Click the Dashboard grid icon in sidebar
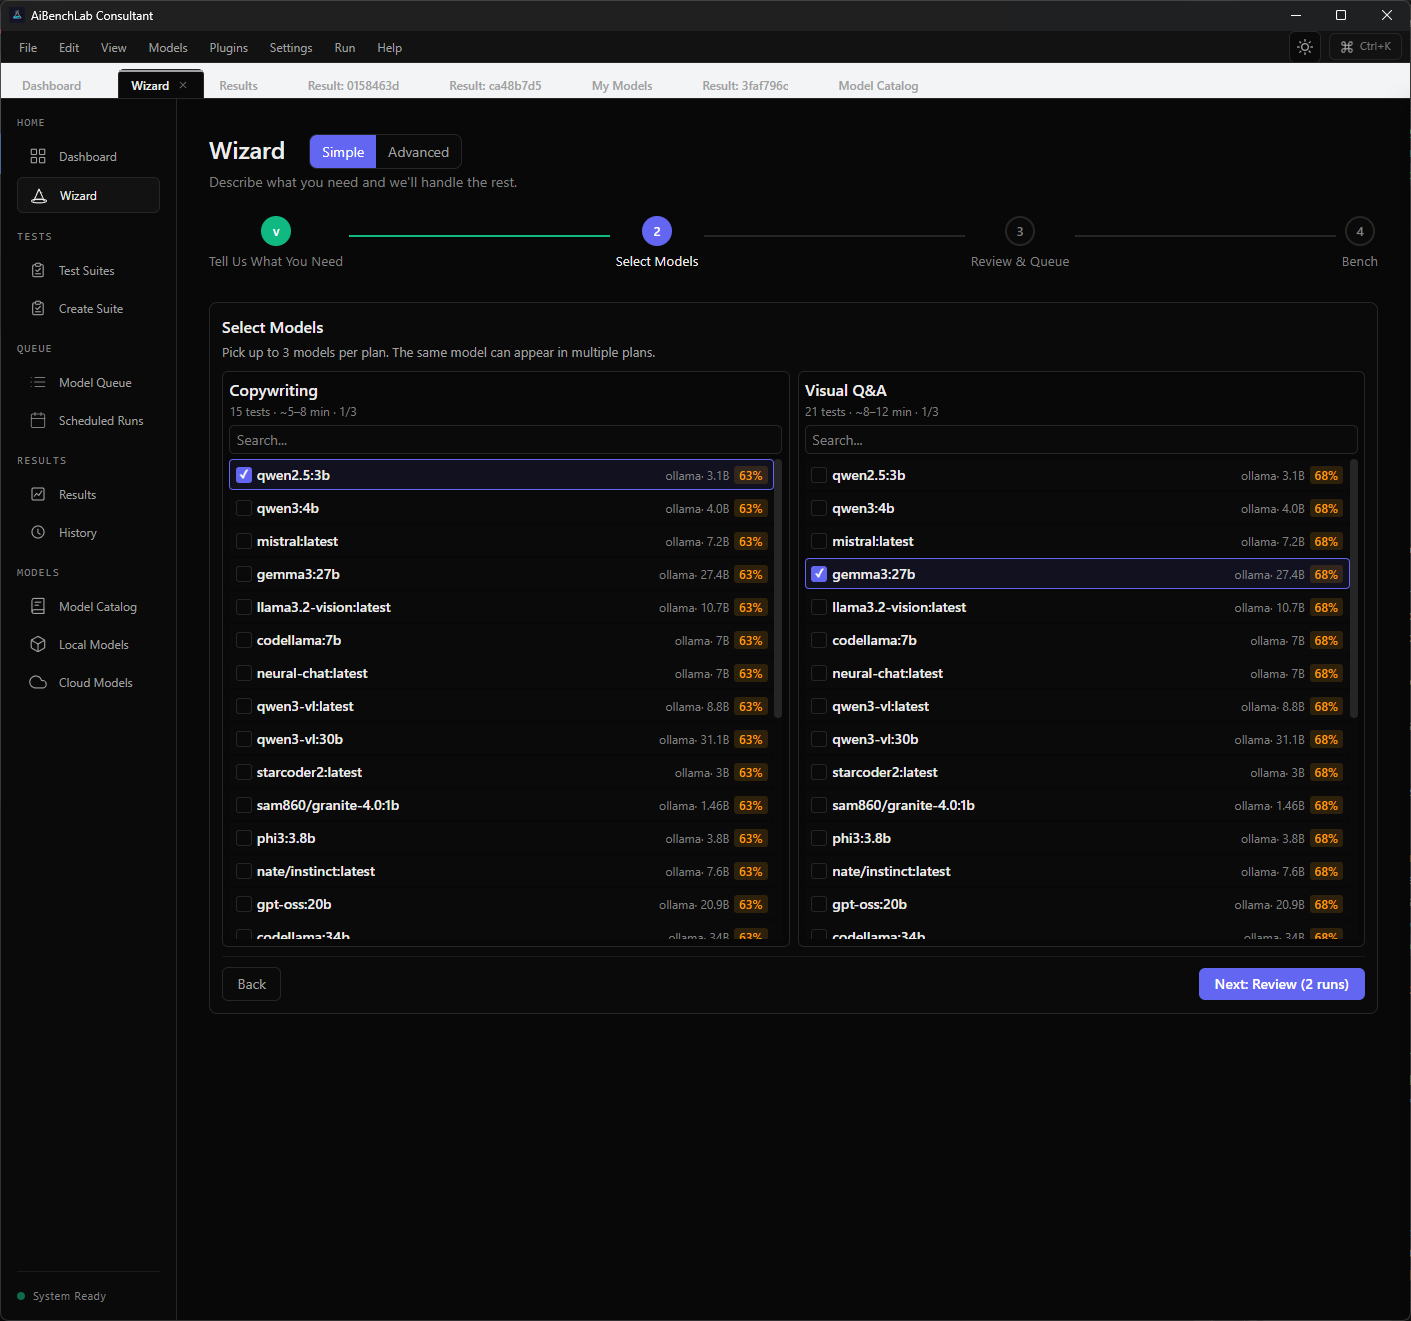 [38, 156]
